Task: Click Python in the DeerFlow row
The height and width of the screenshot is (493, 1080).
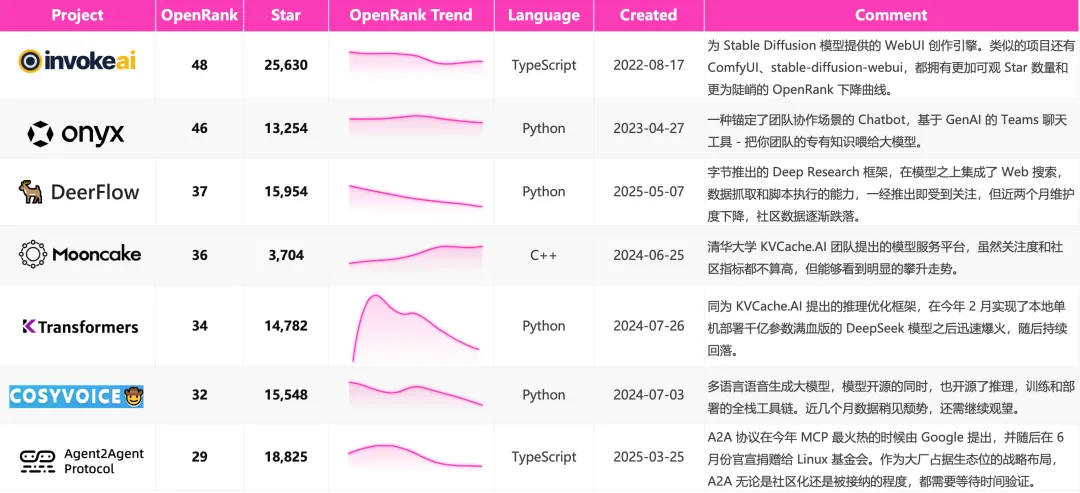Action: [x=544, y=192]
